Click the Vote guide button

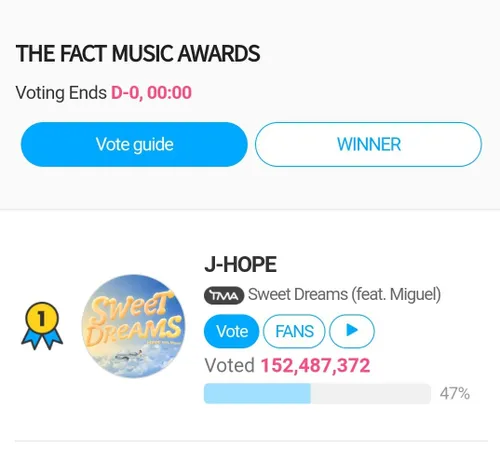tap(134, 144)
